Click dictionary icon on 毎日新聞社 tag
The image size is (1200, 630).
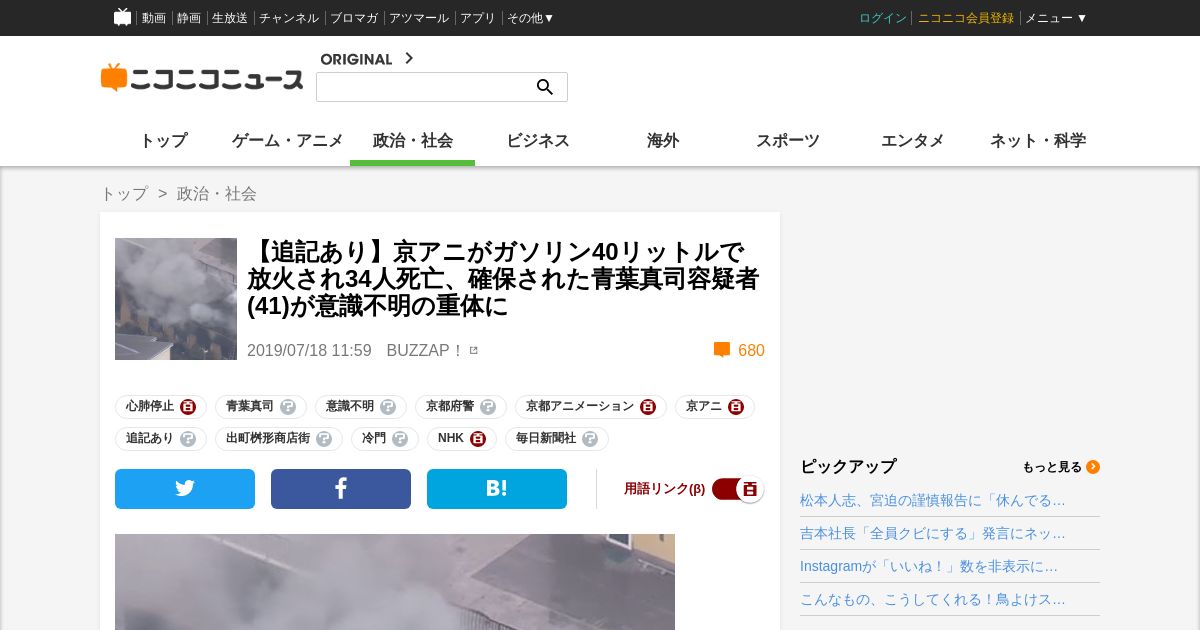(590, 439)
